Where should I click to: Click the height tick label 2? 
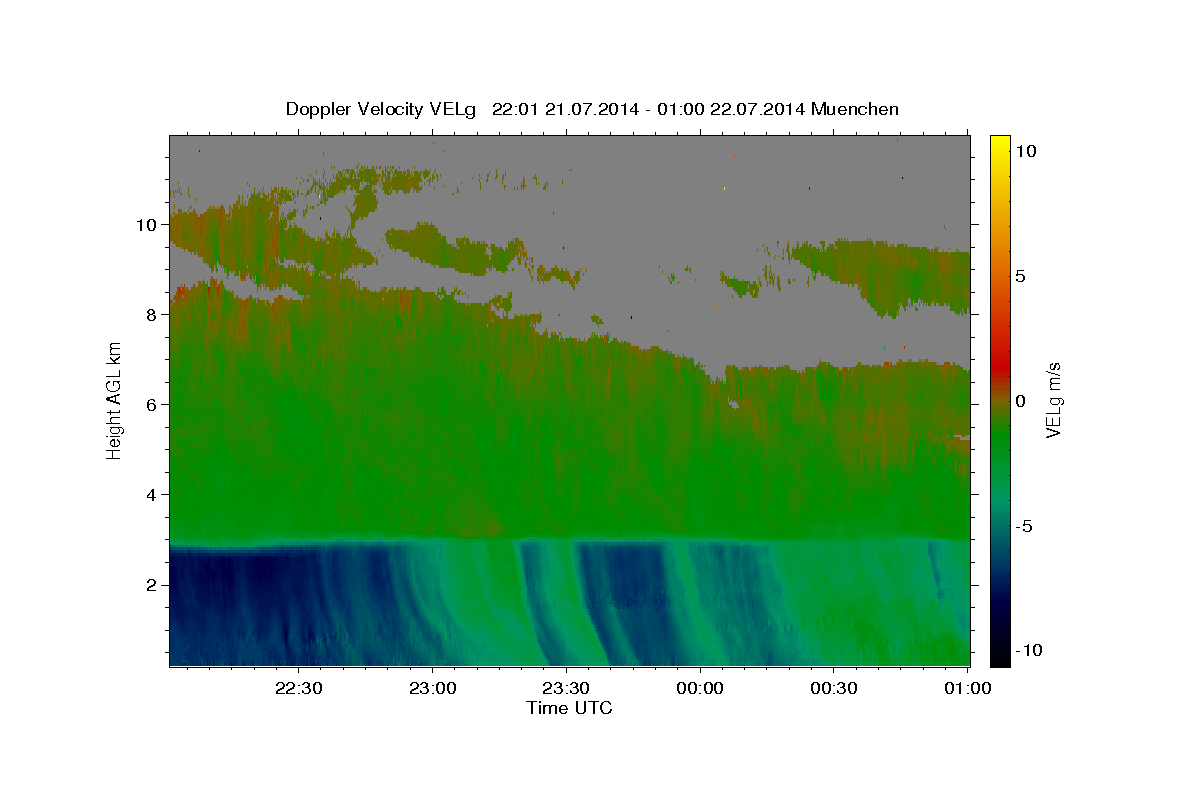152,585
